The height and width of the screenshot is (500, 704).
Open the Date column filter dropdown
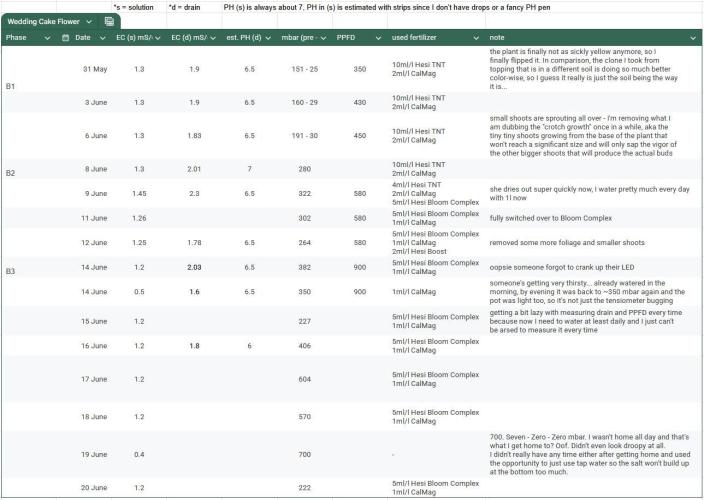pos(102,38)
